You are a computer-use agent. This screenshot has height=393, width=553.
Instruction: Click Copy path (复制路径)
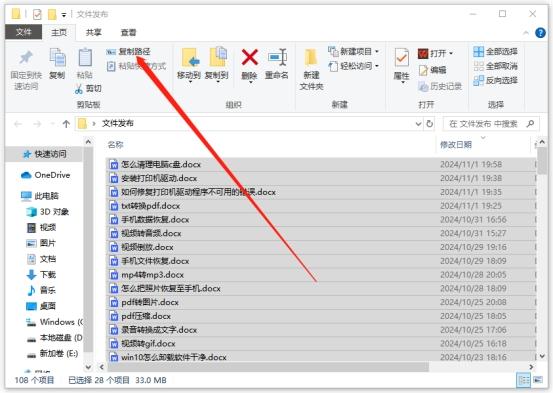pos(128,52)
